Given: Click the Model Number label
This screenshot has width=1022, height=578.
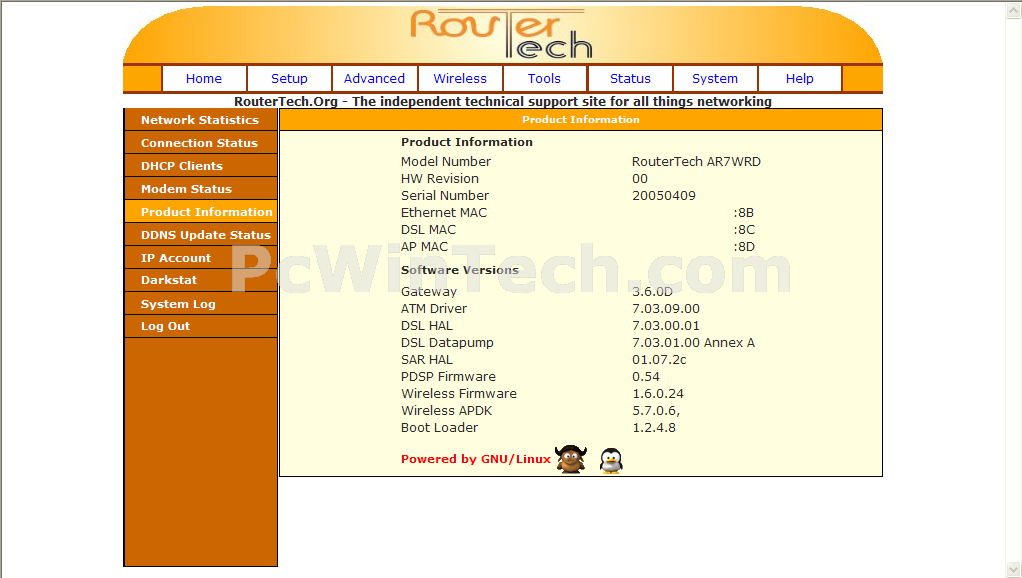Looking at the screenshot, I should (x=446, y=162).
